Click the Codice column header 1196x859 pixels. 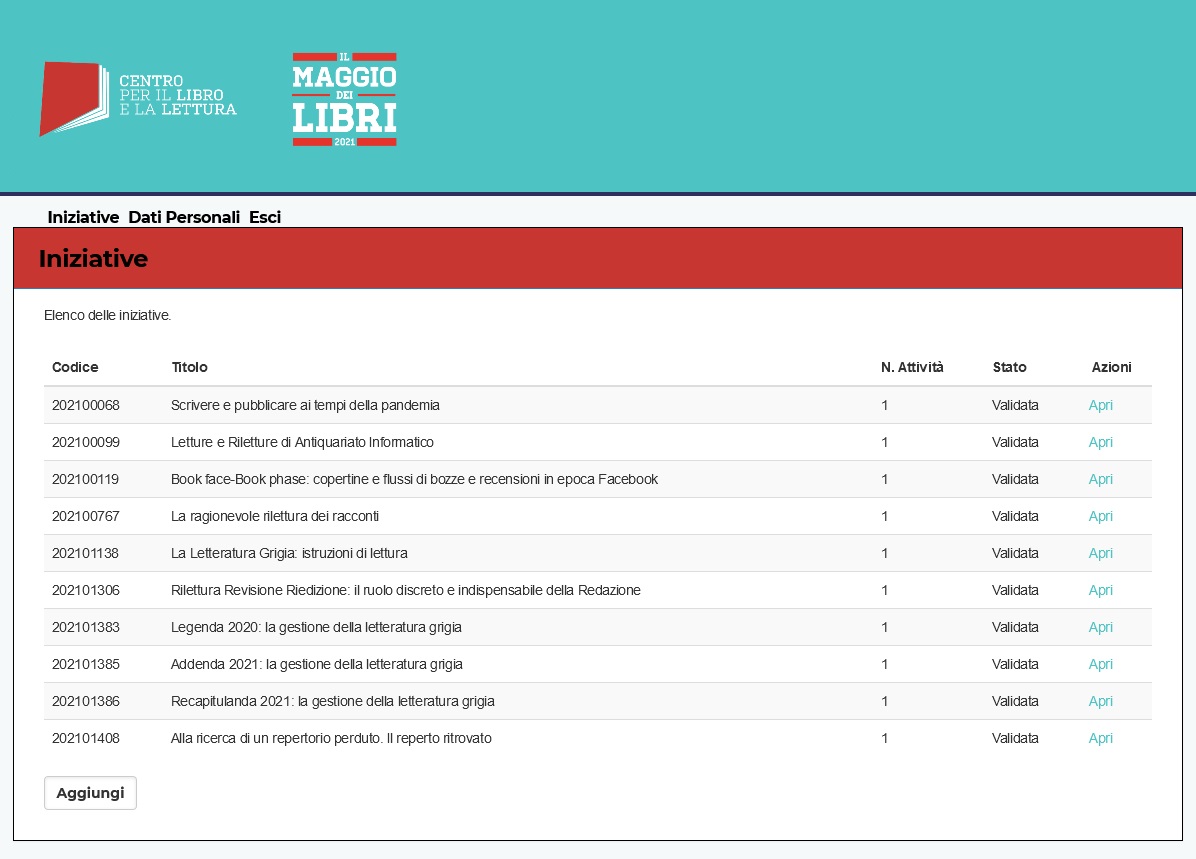(x=75, y=367)
